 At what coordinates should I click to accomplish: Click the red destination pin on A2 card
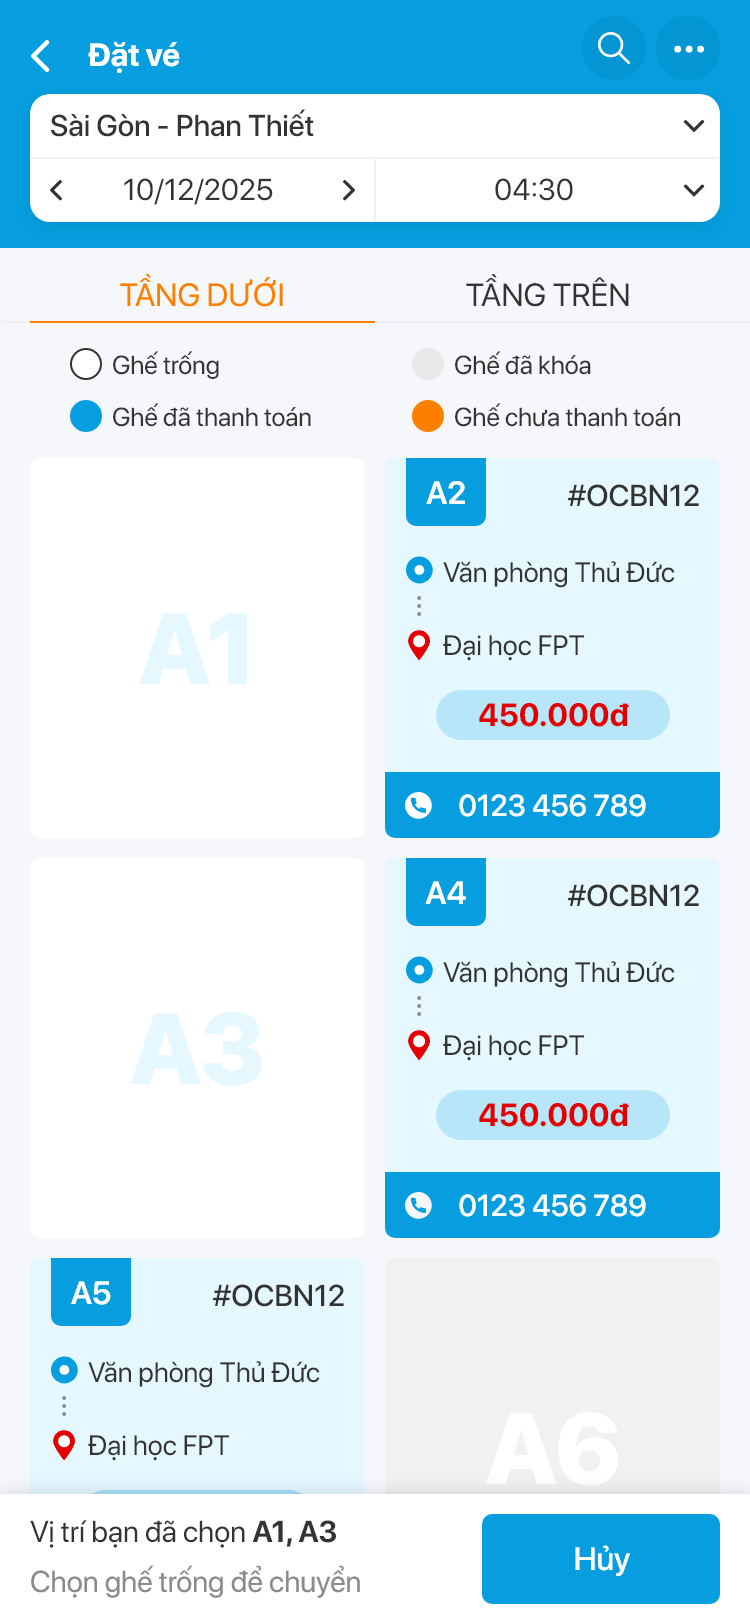pyautogui.click(x=419, y=645)
